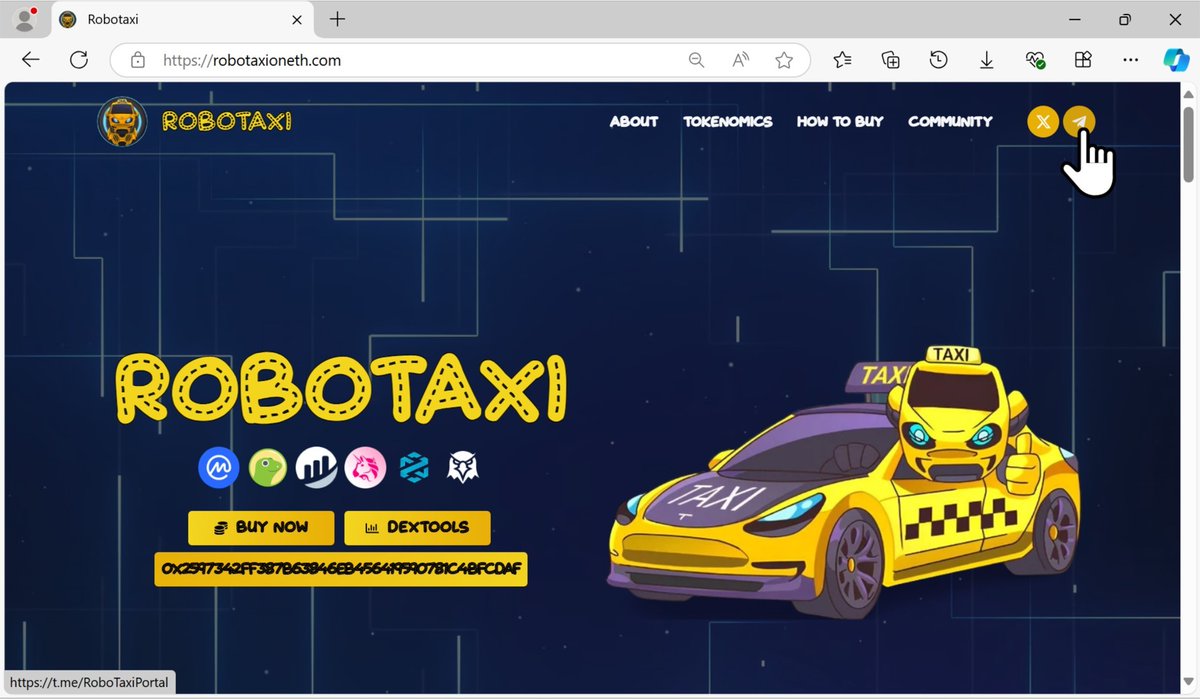Open browser History icon
This screenshot has height=699, width=1200.
point(938,60)
